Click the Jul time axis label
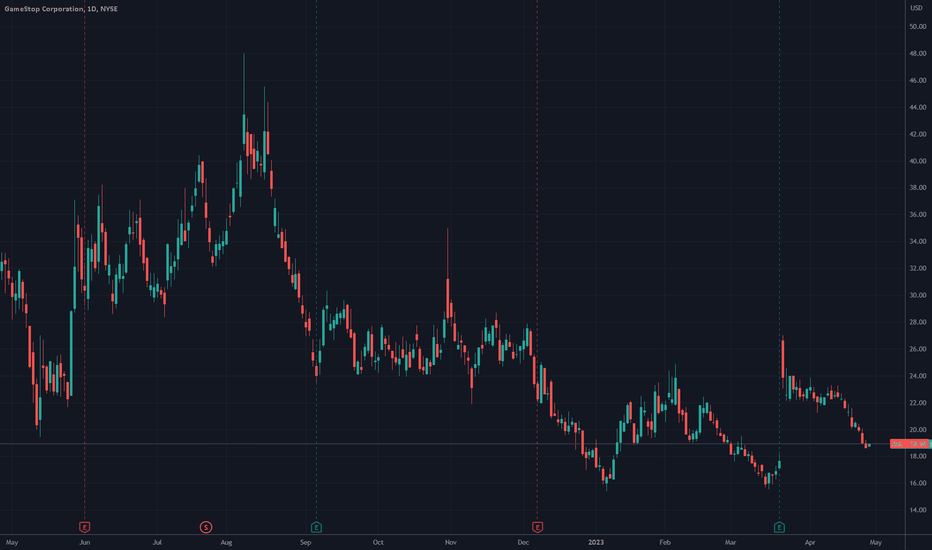 (157, 542)
